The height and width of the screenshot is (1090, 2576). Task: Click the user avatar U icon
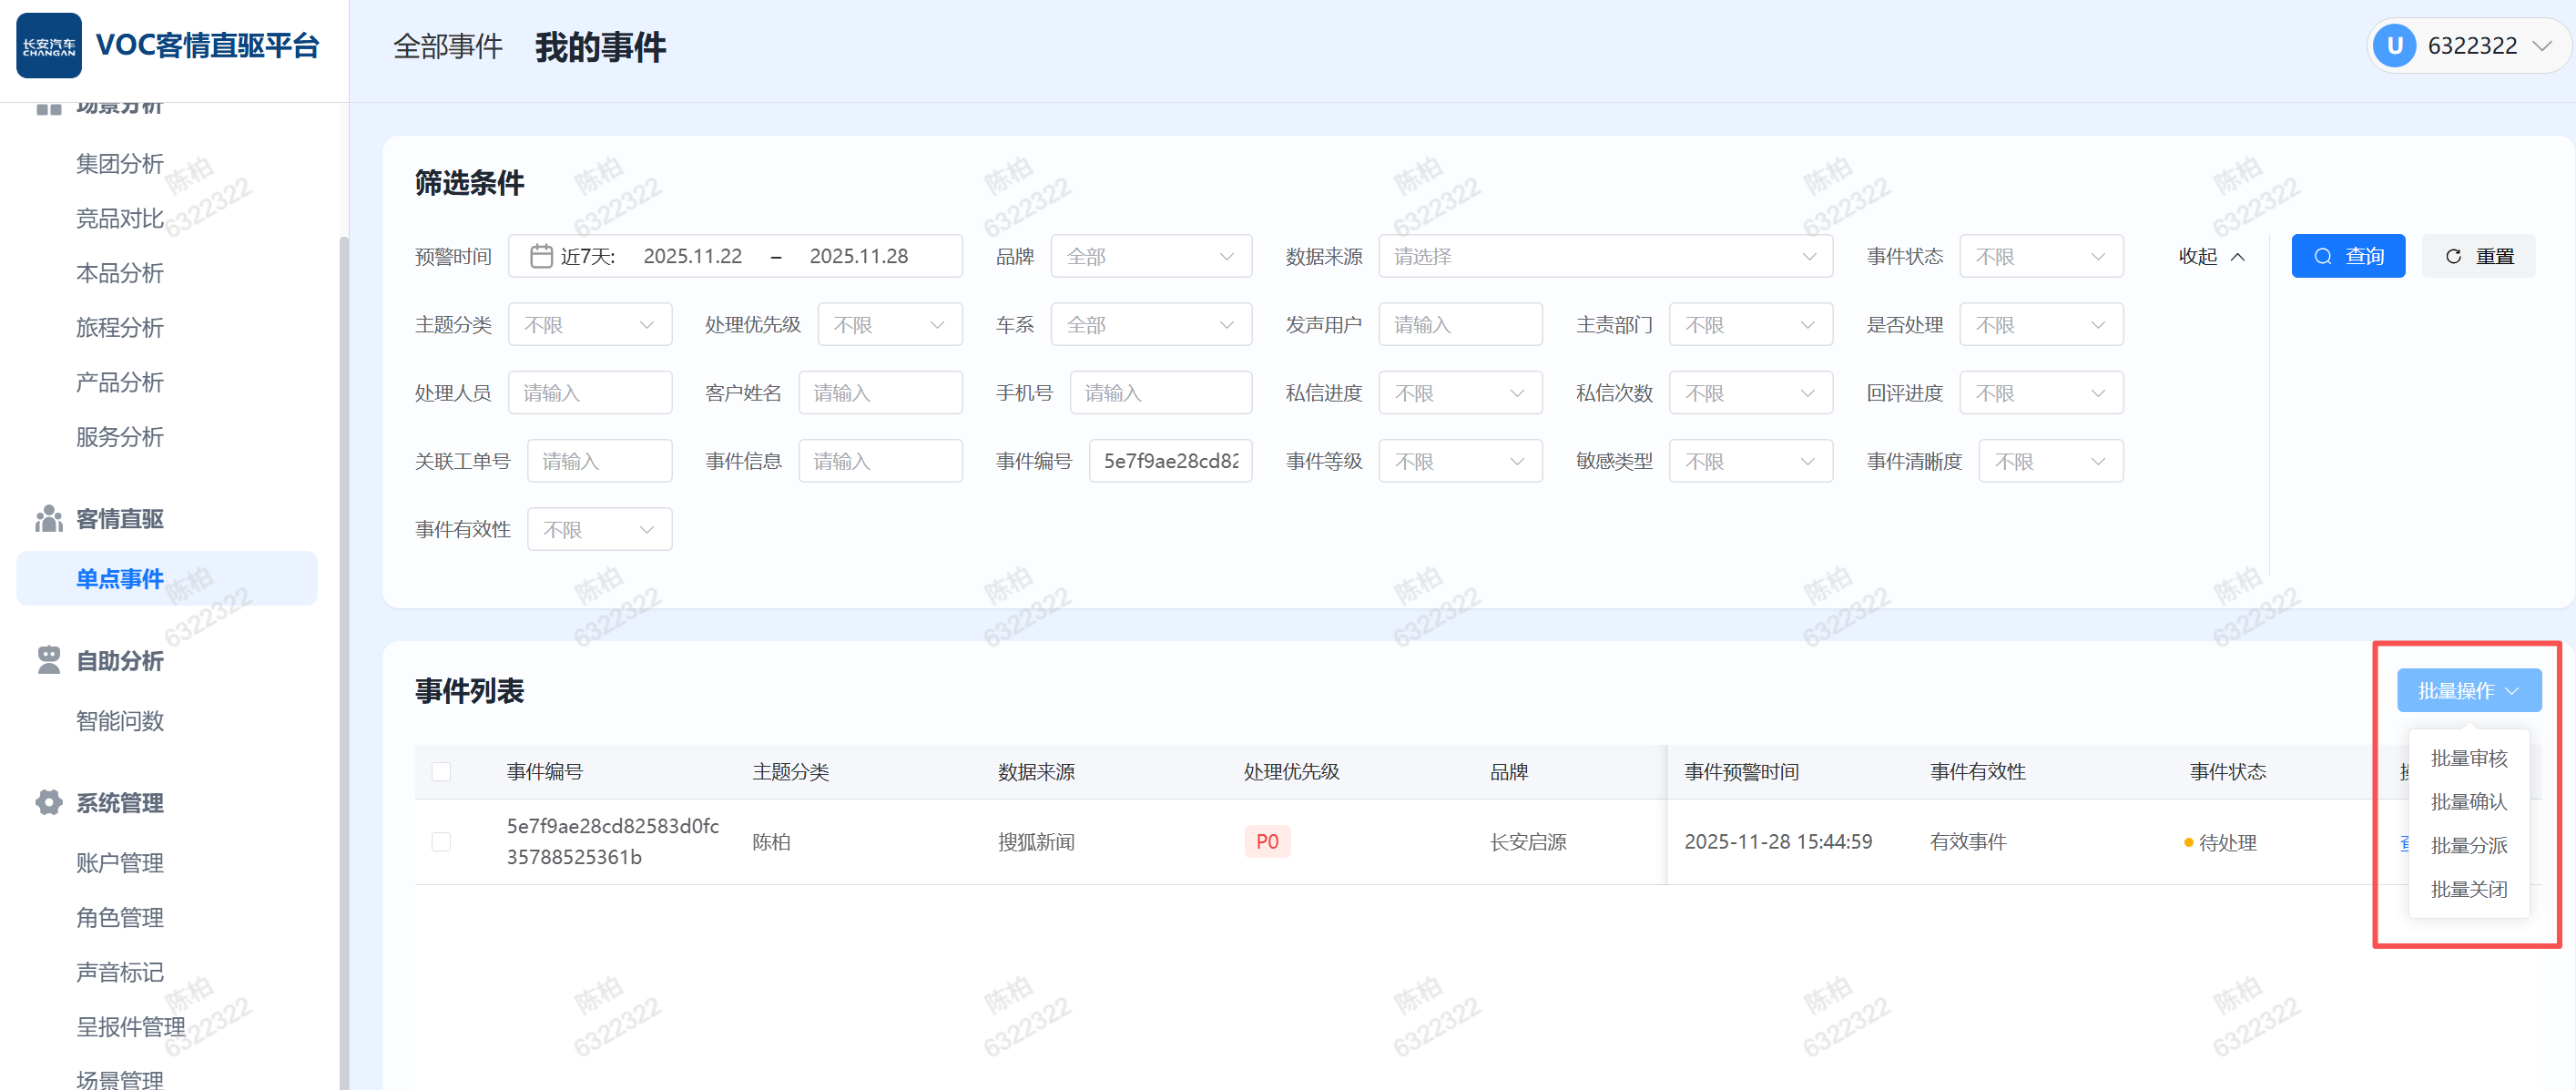2394,46
